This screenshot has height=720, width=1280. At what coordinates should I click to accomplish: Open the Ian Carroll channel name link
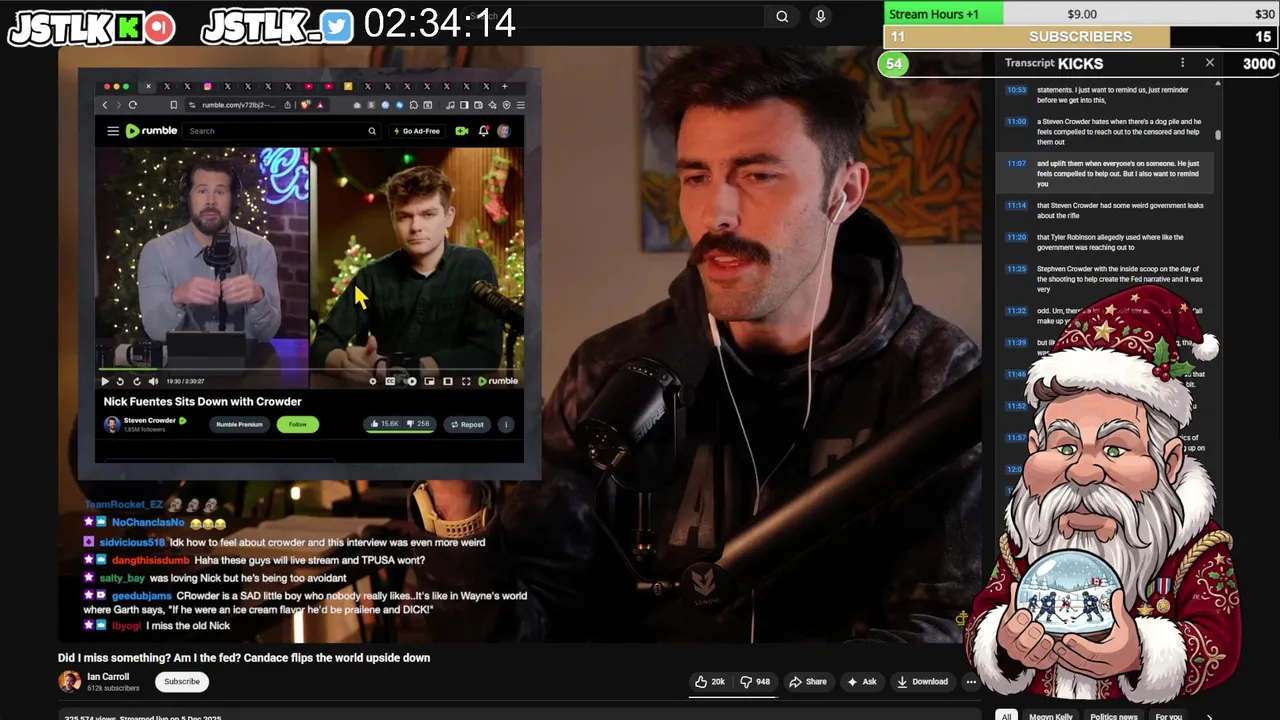tap(108, 676)
